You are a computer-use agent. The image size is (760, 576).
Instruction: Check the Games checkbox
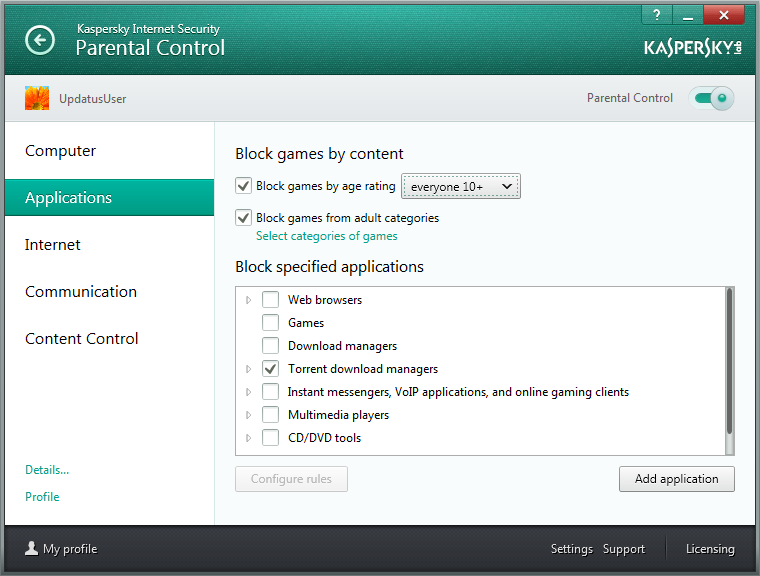click(270, 322)
